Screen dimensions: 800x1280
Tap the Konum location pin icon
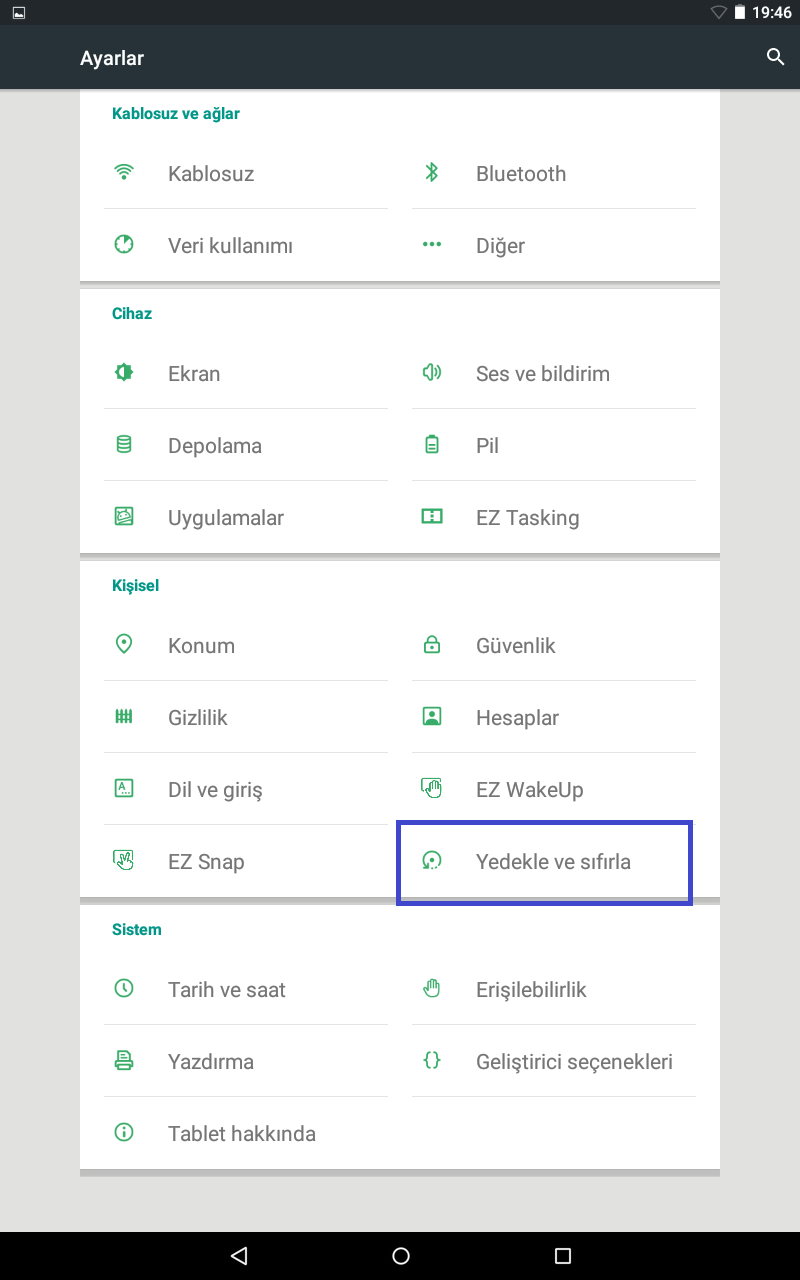(124, 645)
